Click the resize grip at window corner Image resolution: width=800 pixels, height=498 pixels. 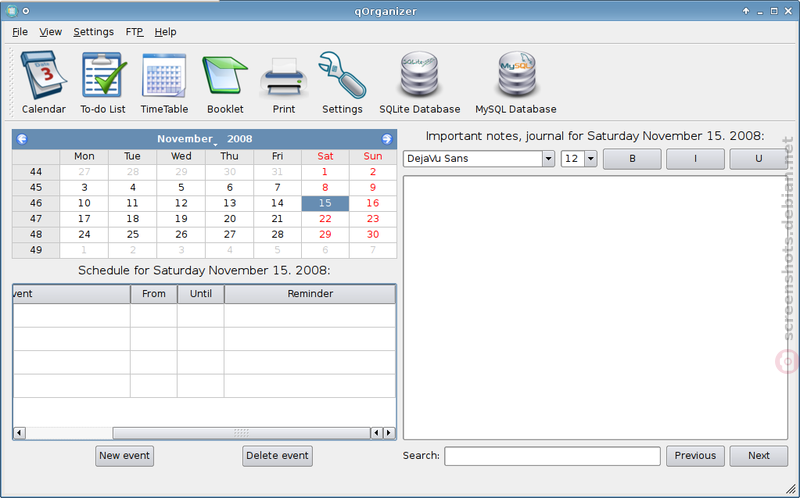[790, 489]
